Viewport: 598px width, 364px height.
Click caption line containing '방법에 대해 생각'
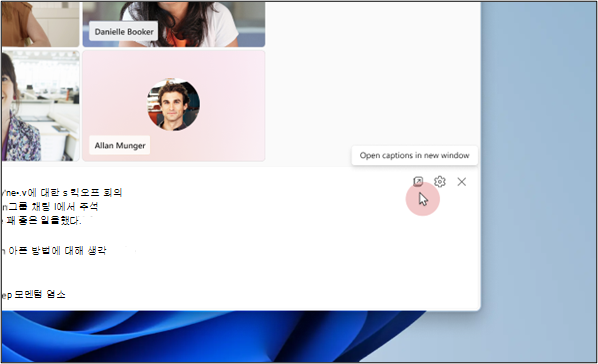(x=54, y=251)
